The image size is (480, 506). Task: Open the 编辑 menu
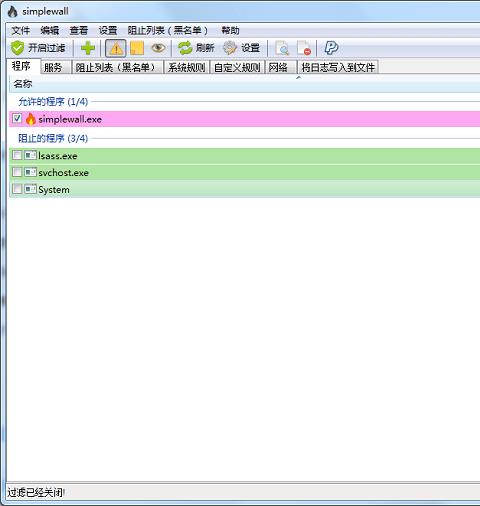(50, 31)
